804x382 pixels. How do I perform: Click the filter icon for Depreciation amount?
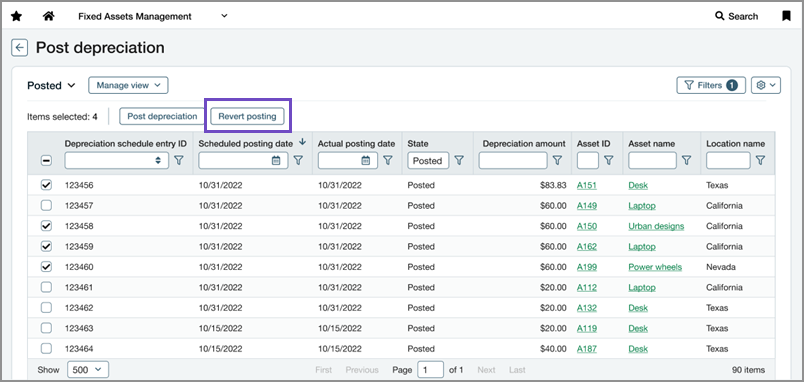pos(557,160)
